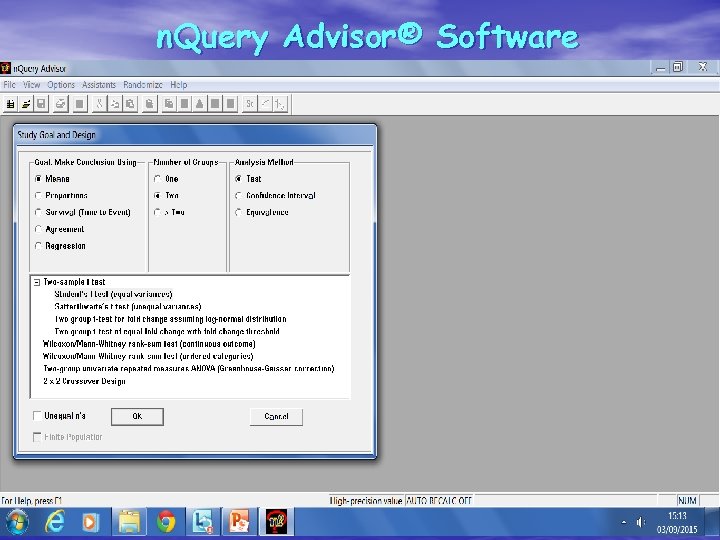Click the curve plot toolbar icon
This screenshot has height=540, width=720.
tap(265, 104)
